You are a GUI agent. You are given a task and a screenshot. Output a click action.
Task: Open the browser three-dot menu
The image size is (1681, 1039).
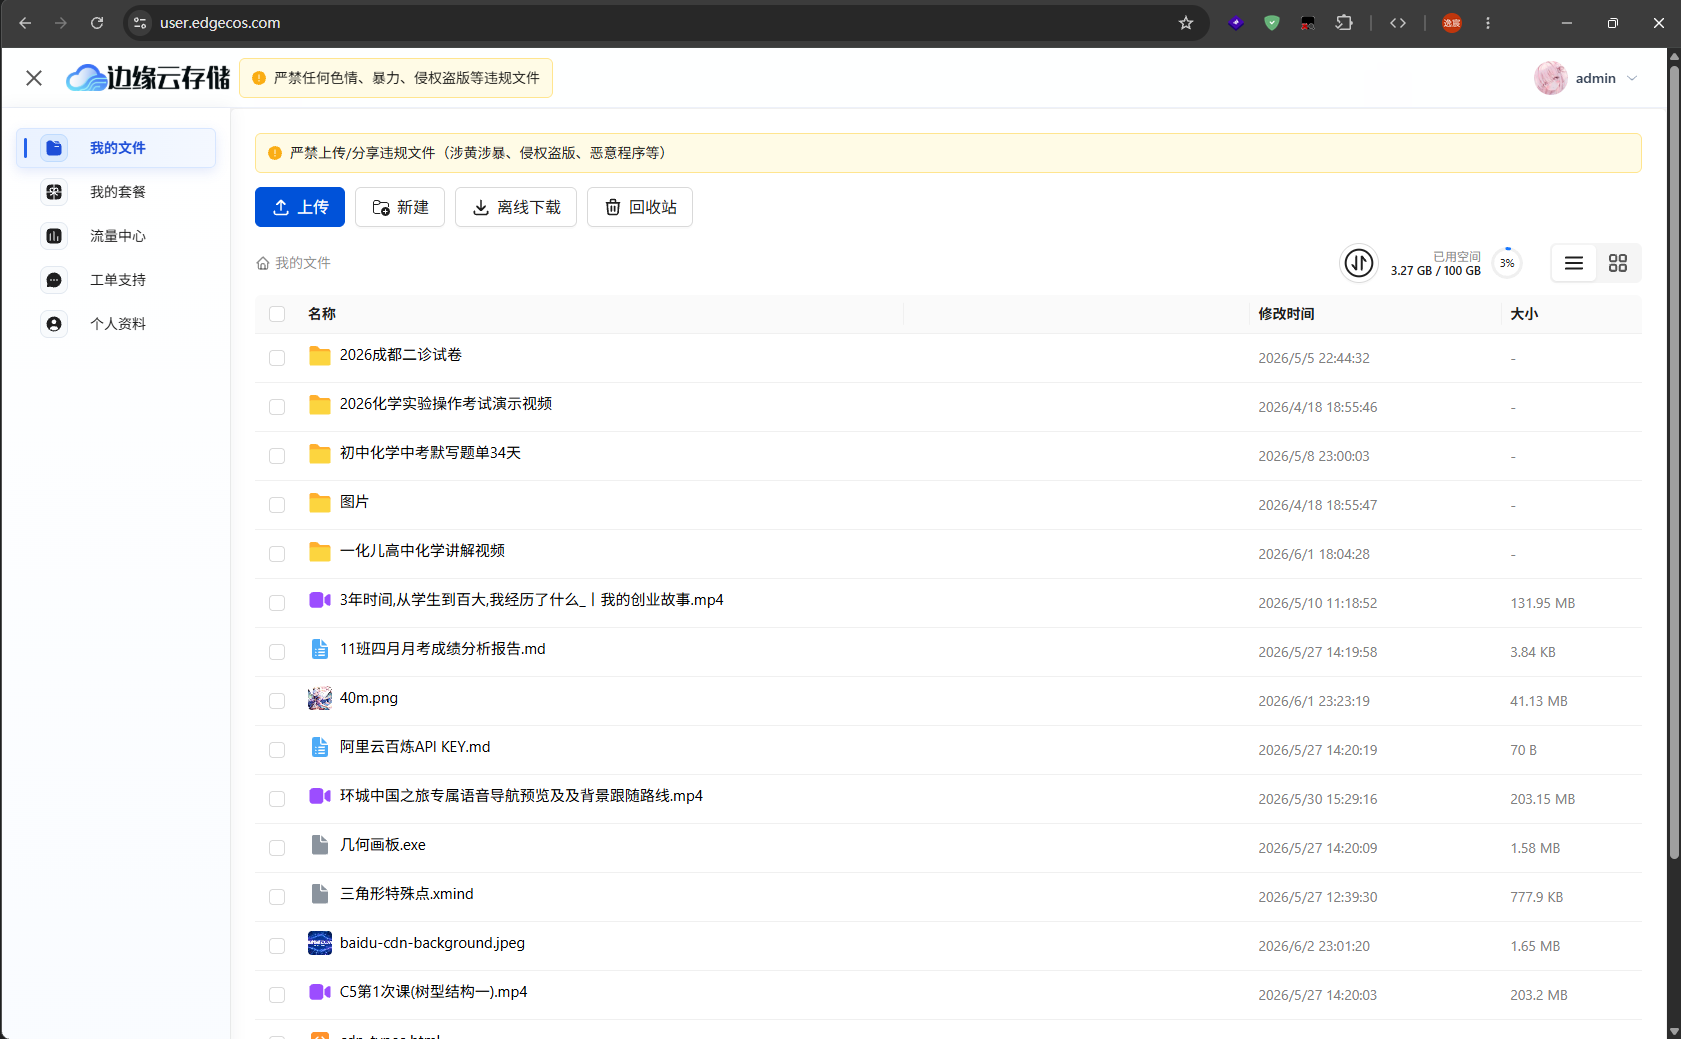1488,23
